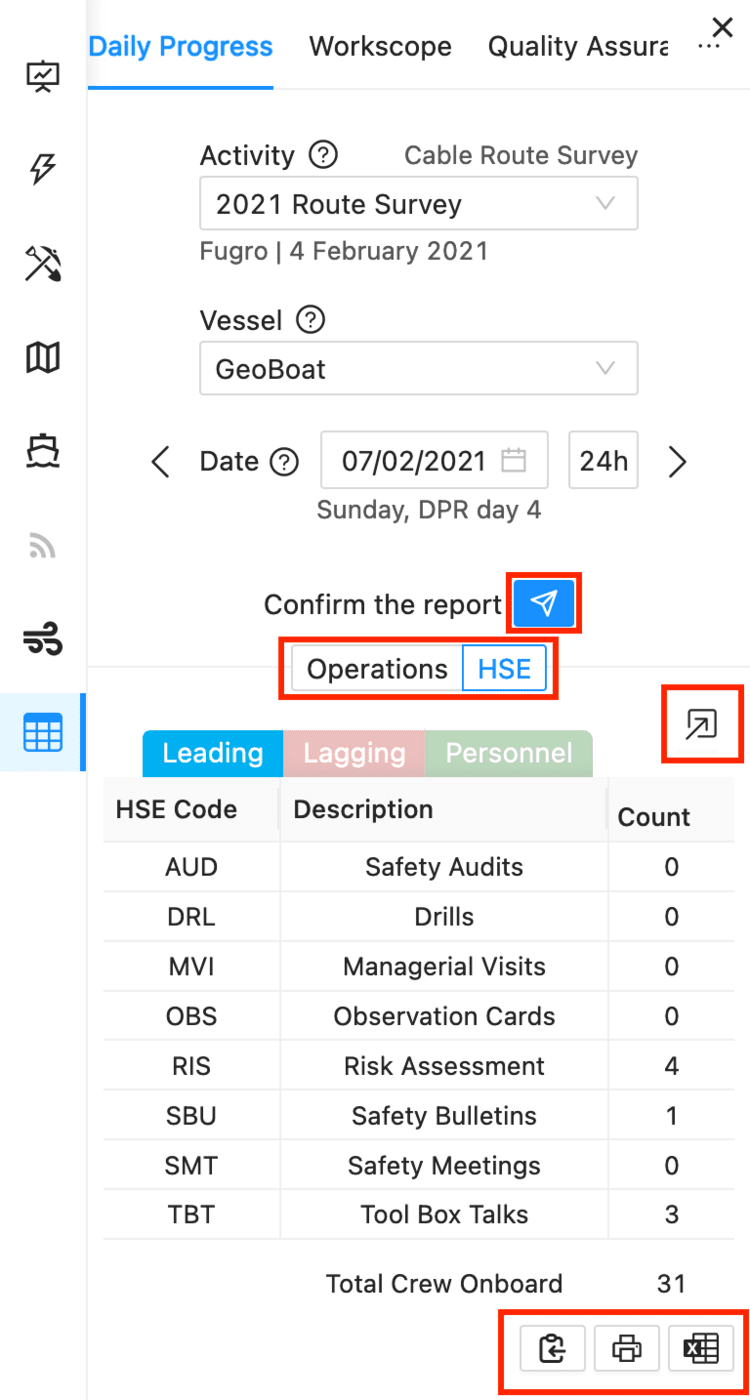750x1400 pixels.
Task: Select the table grid sidebar icon
Action: pos(43,733)
